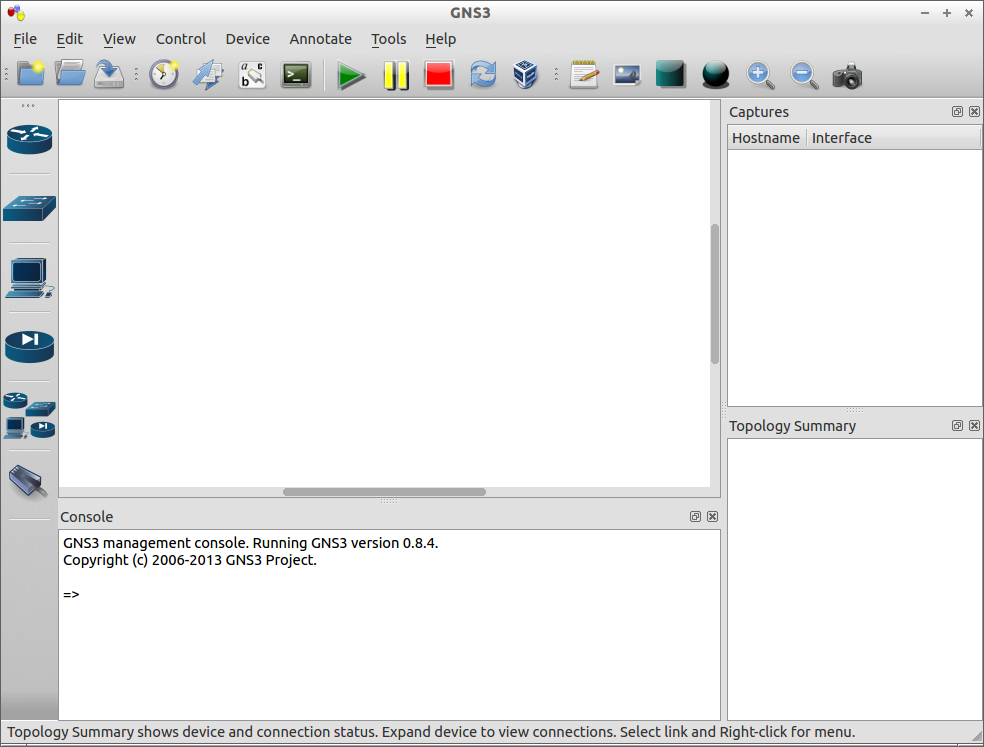984x747 pixels.
Task: Click the workspace vertical scrollbar handle
Action: [715, 294]
